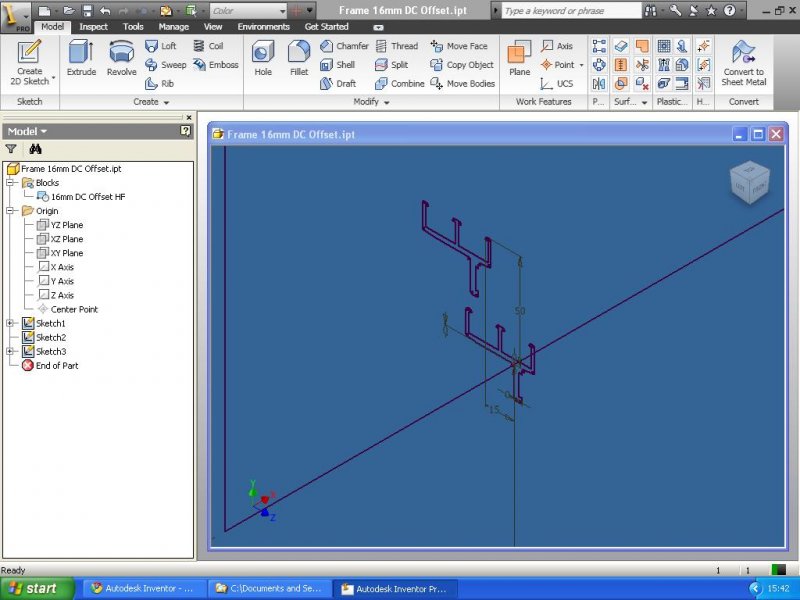
Task: Select Center Point in browser
Action: pos(68,309)
